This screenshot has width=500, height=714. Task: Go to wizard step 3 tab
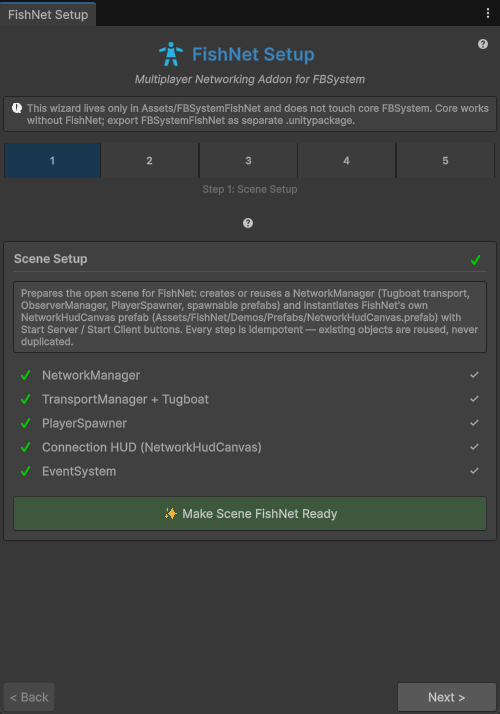248,160
